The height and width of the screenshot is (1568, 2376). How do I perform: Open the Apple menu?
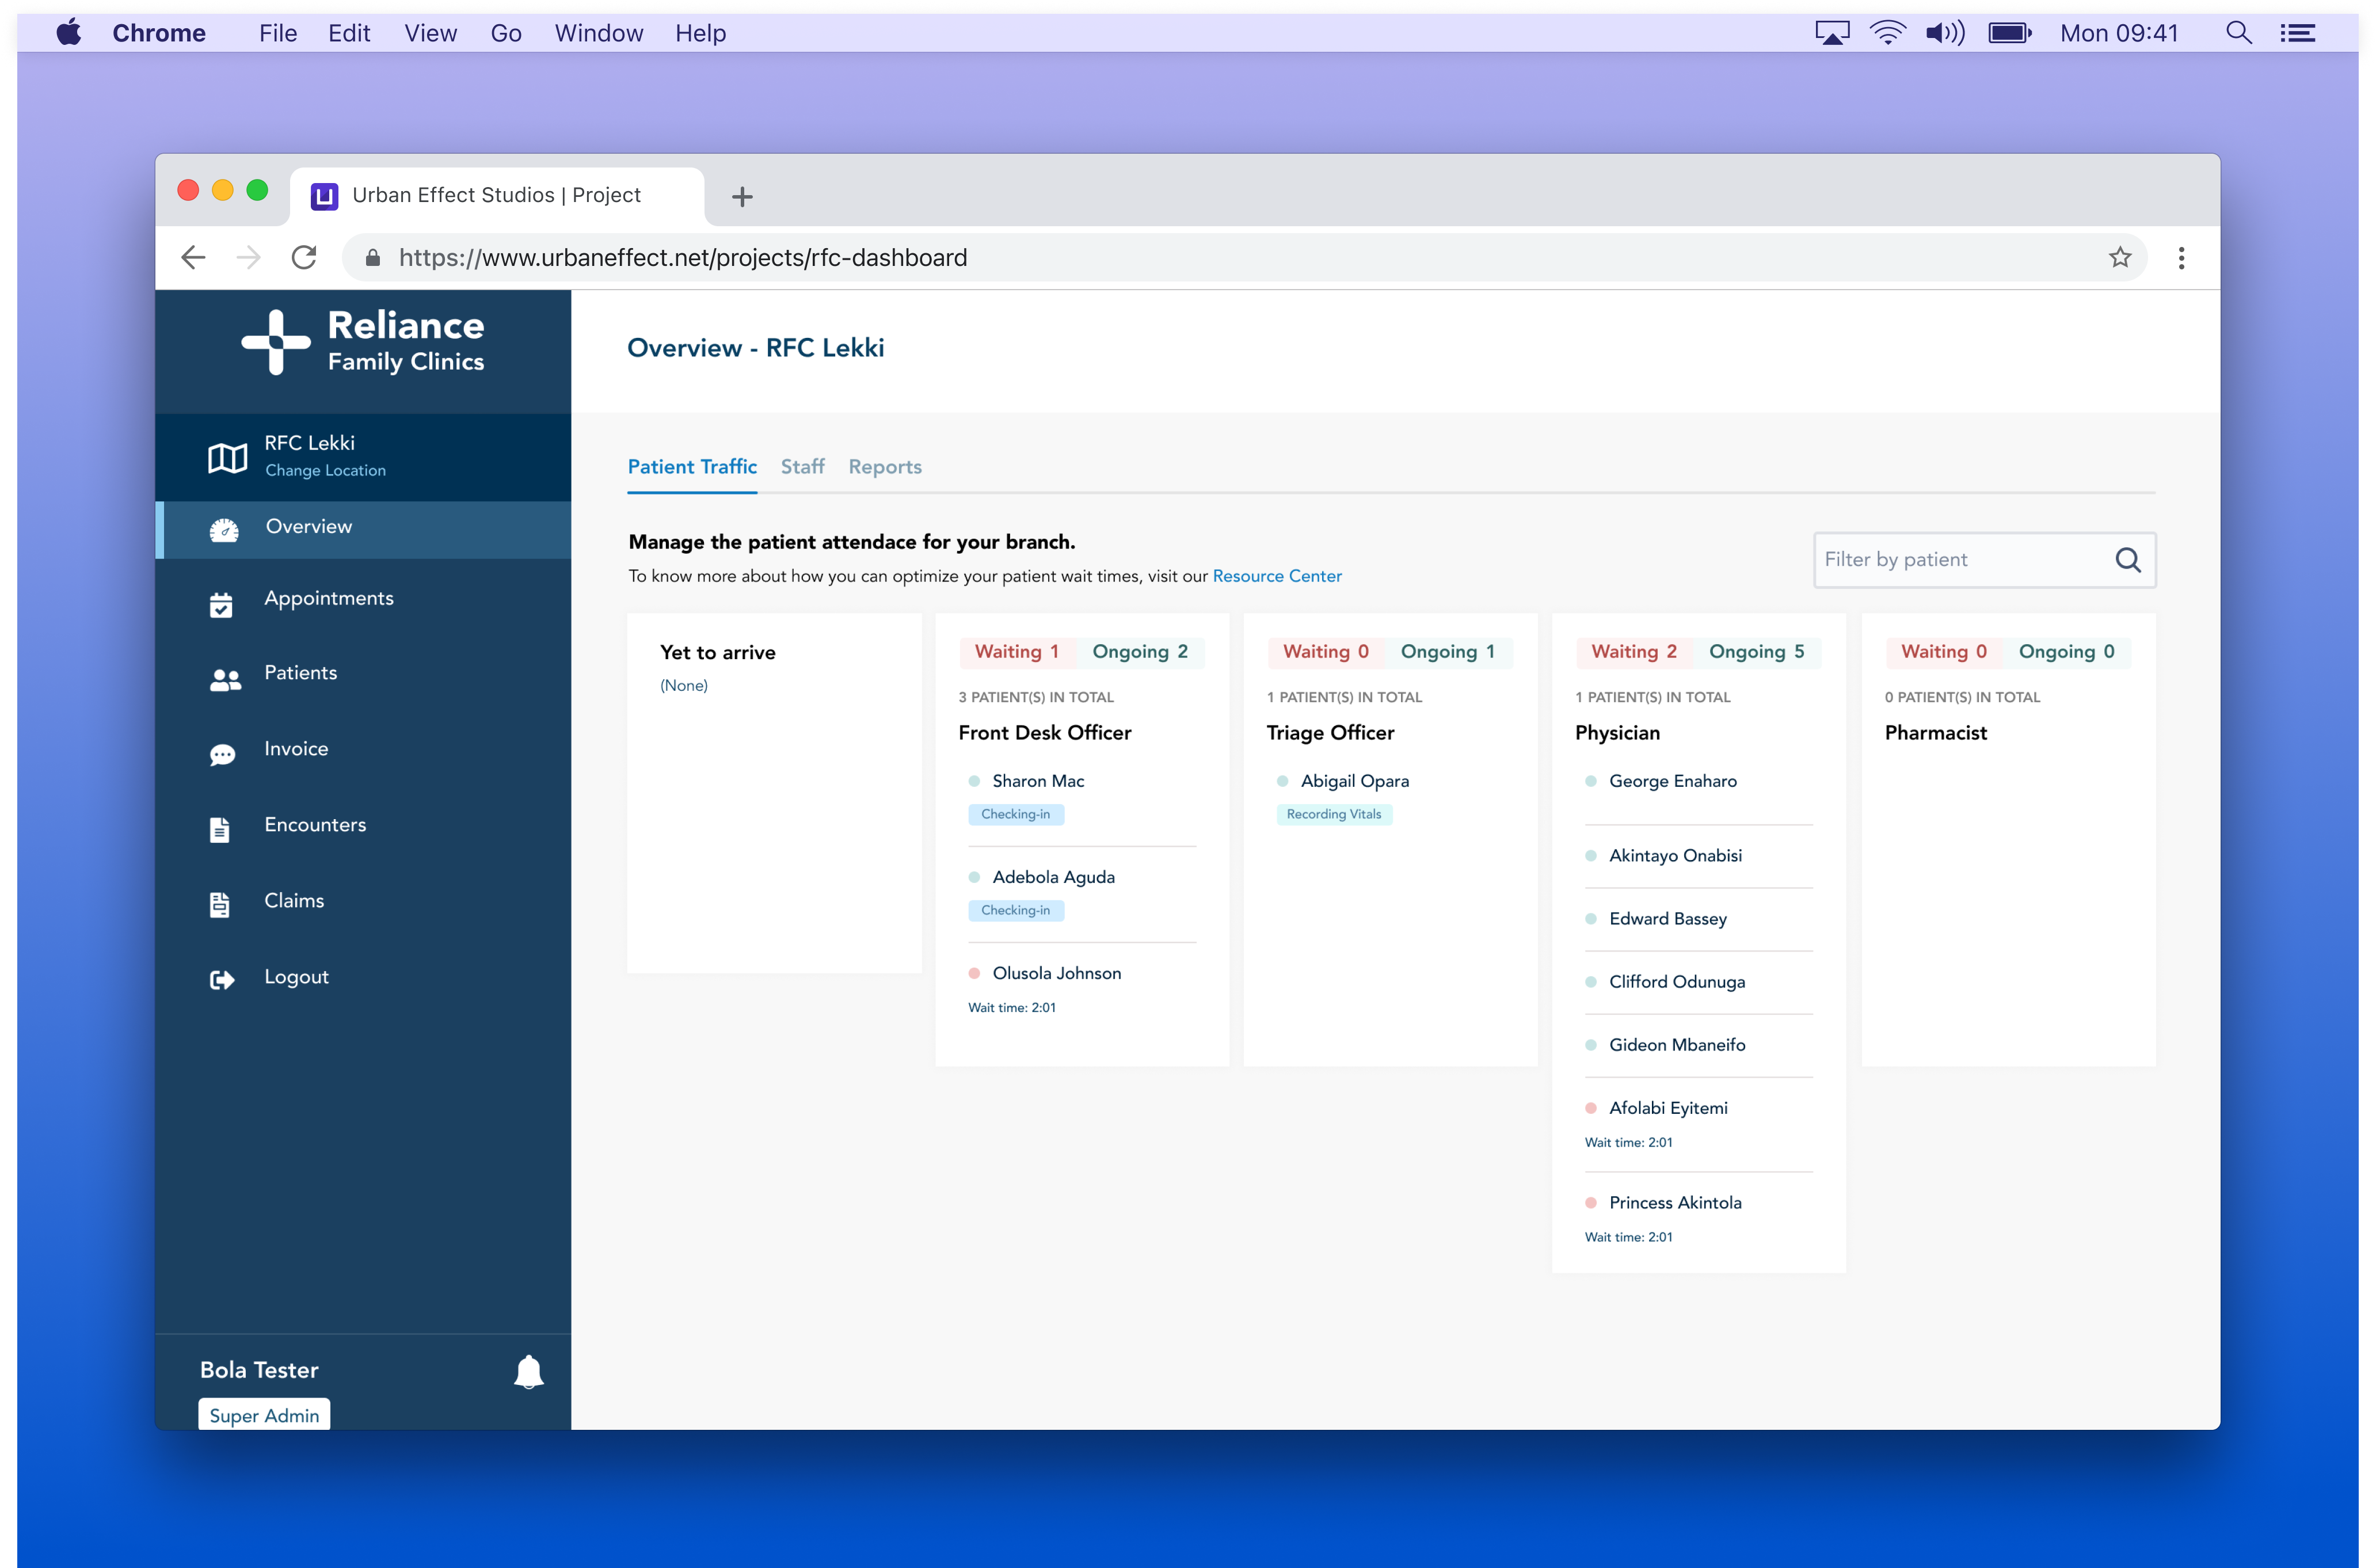69,32
